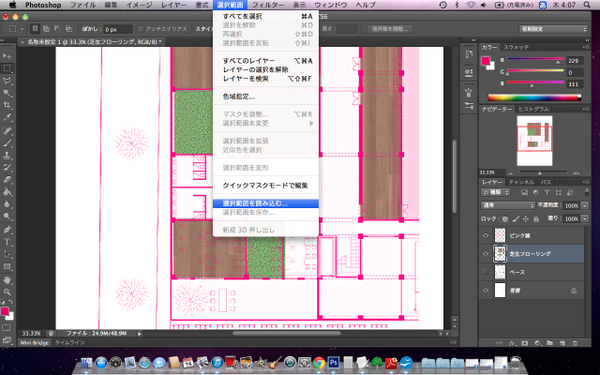Open the layer blend mode dropdown
This screenshot has width=600, height=375.
pyautogui.click(x=508, y=205)
